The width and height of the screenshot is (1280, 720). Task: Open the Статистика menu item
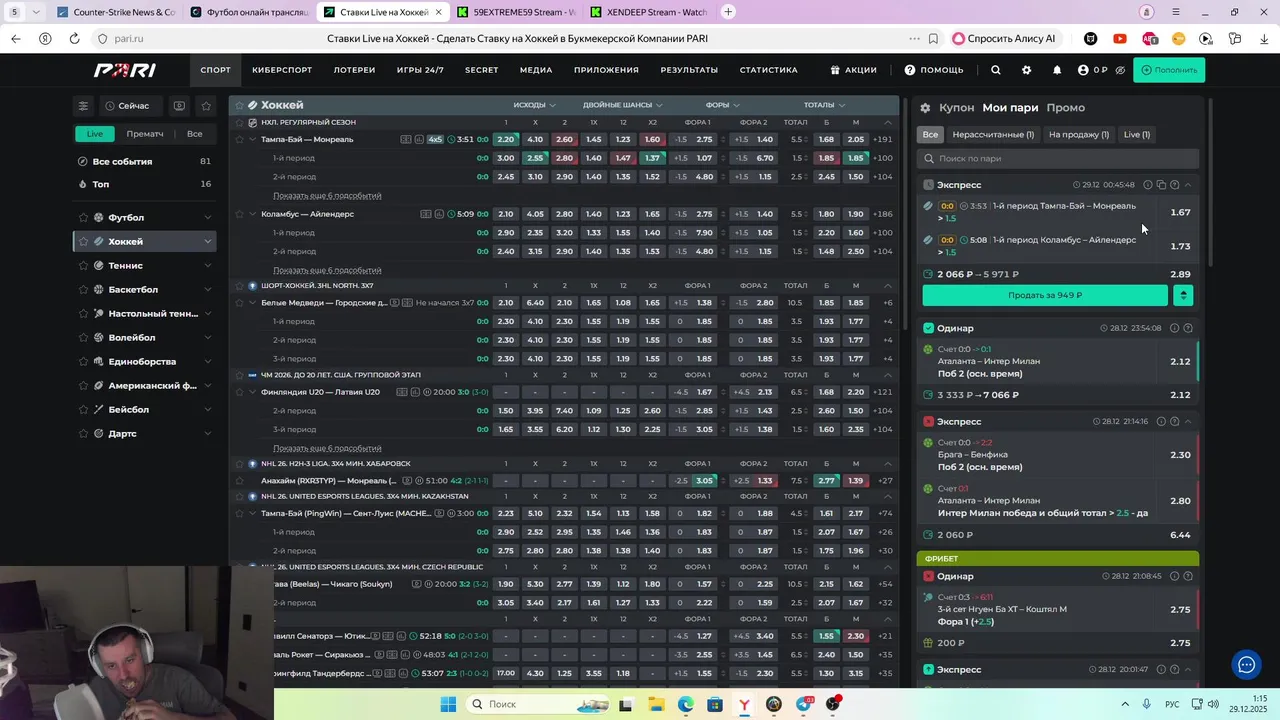pyautogui.click(x=768, y=70)
